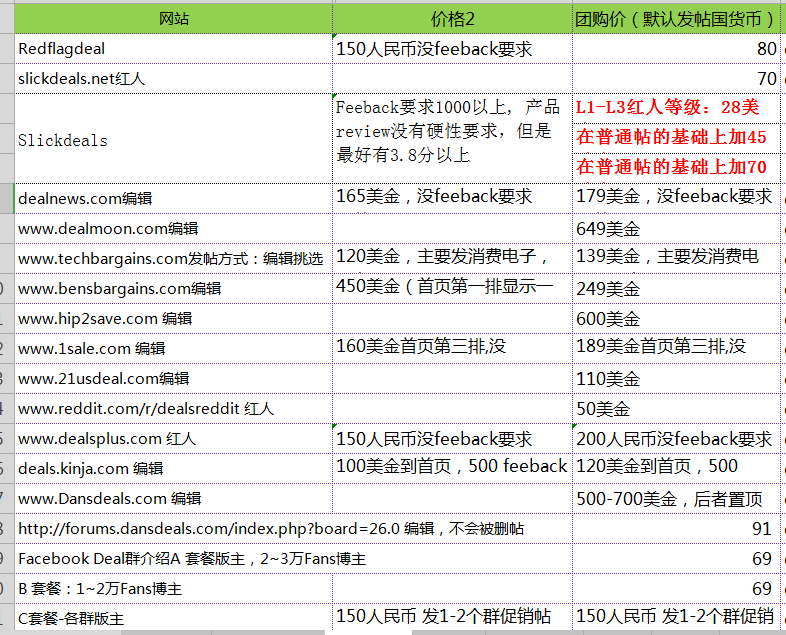Select the cell with value 80

676,49
